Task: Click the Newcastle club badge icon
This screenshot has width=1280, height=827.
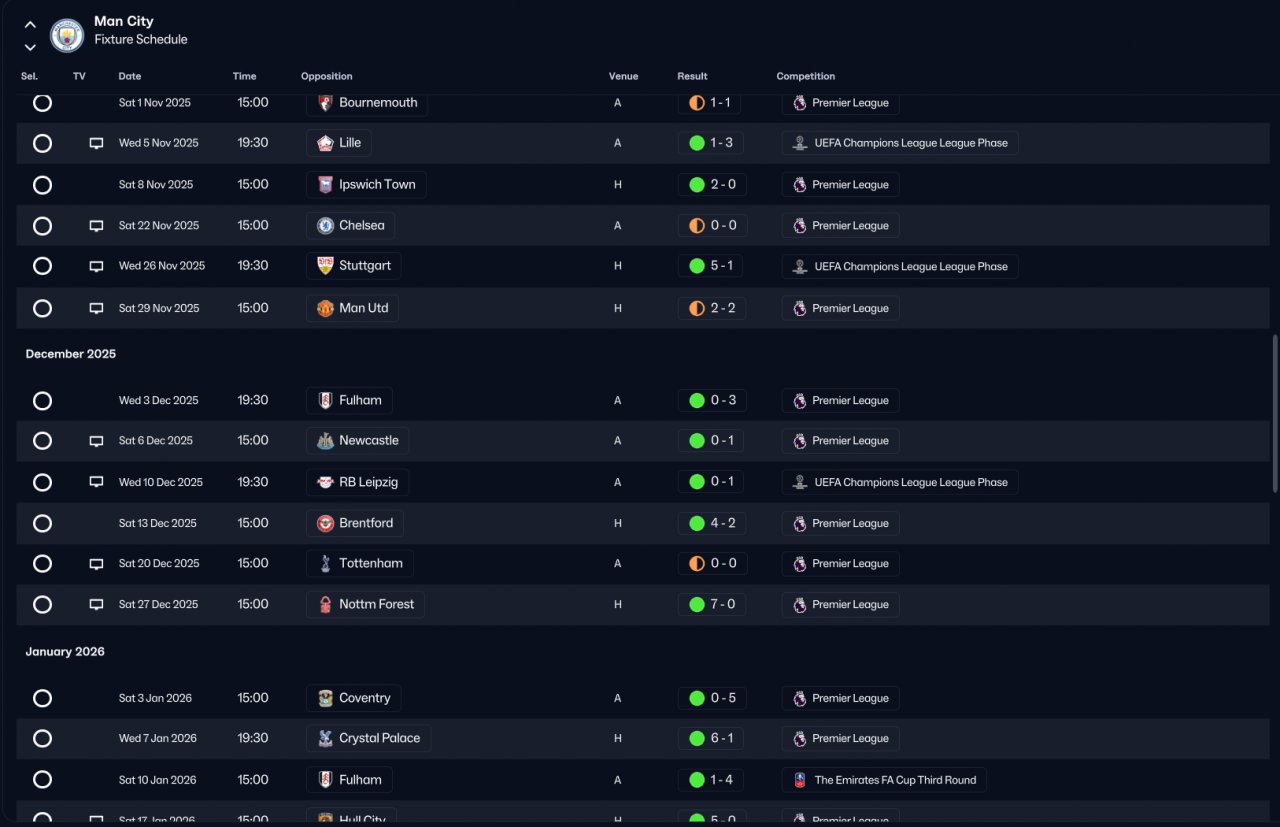Action: (325, 441)
